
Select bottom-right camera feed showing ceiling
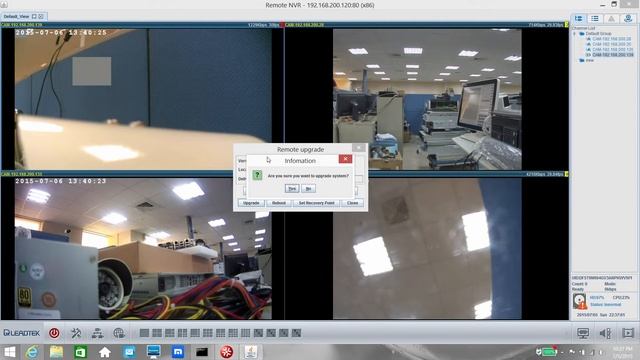click(427, 248)
